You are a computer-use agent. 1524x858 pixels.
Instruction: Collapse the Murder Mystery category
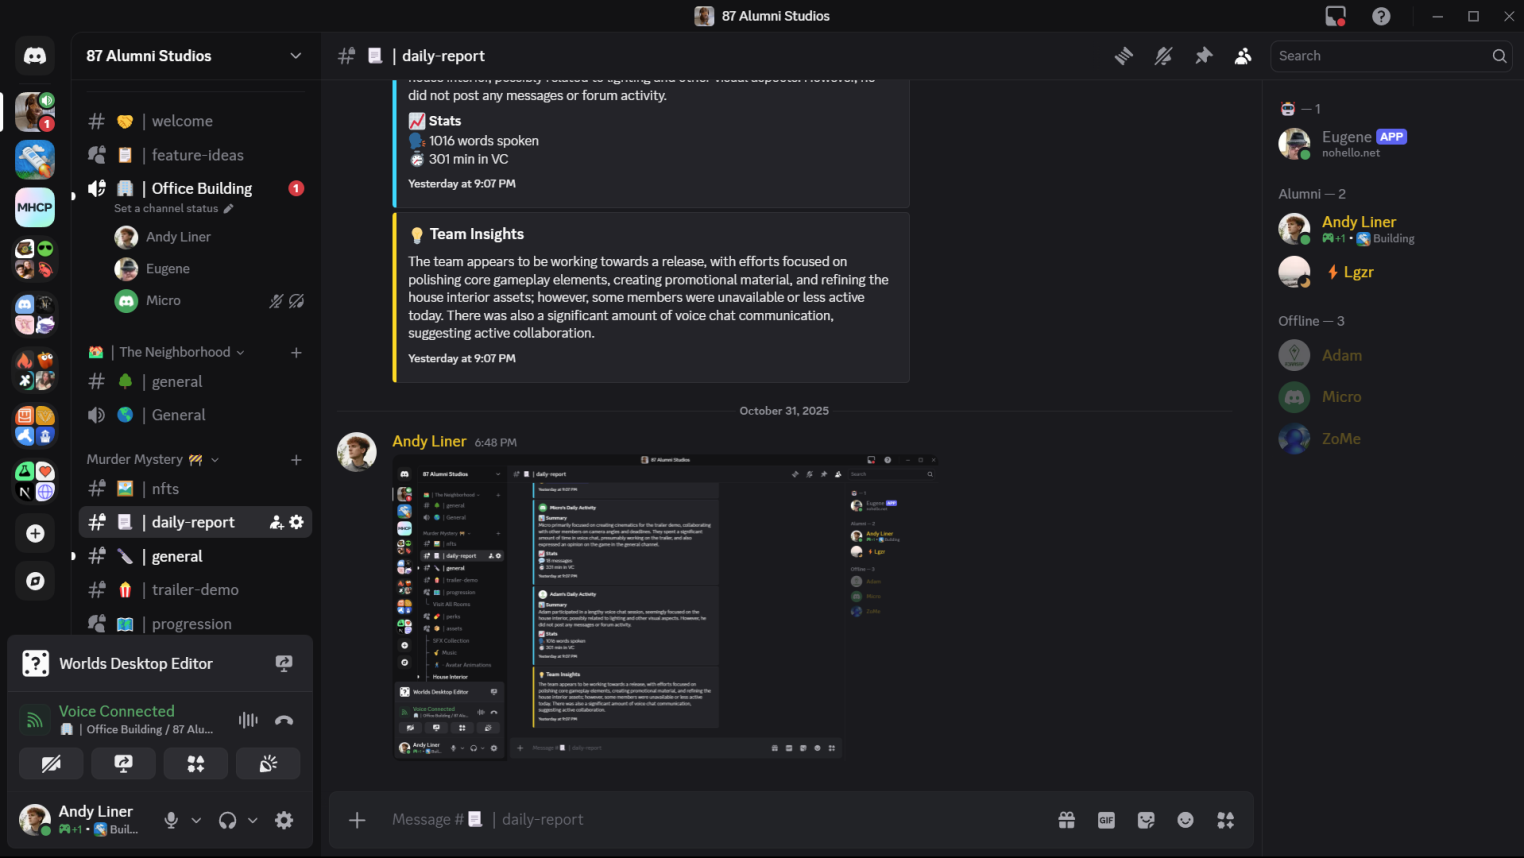153,459
